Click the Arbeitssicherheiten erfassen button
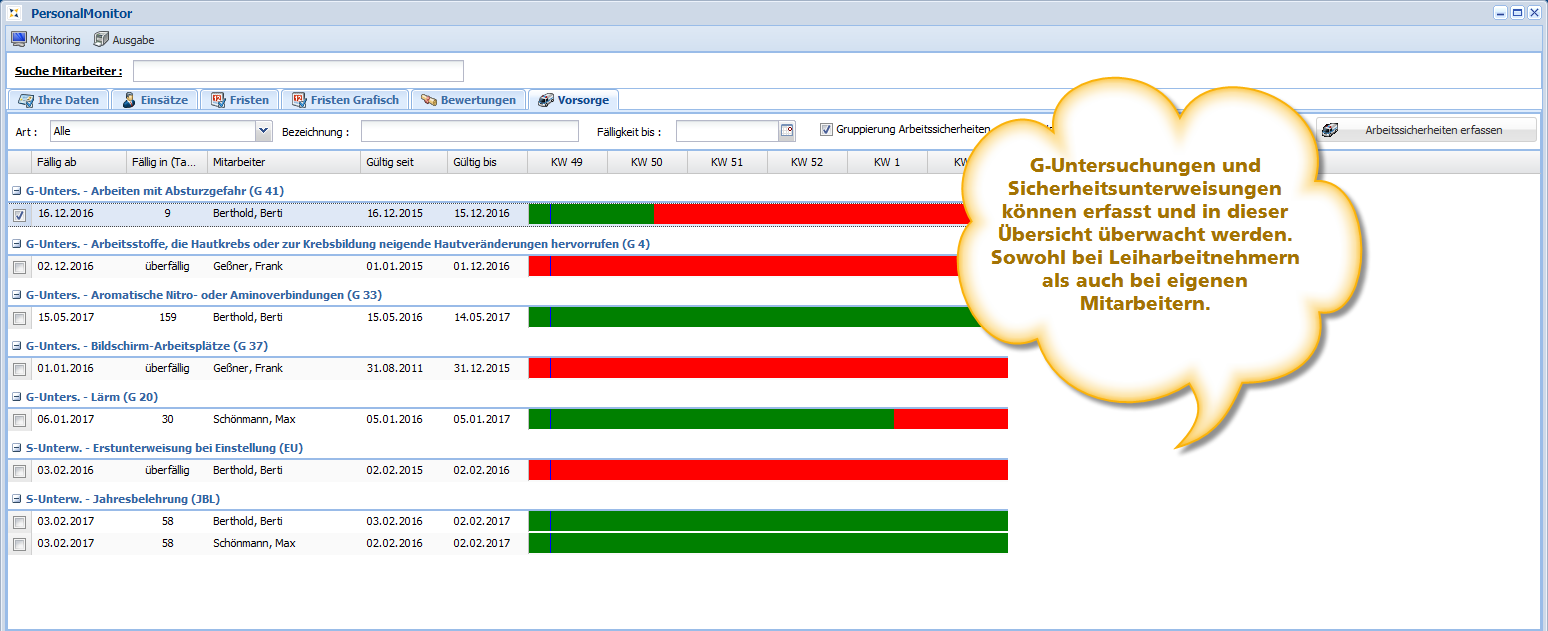Screen dimensions: 1548x631 (x=1424, y=130)
